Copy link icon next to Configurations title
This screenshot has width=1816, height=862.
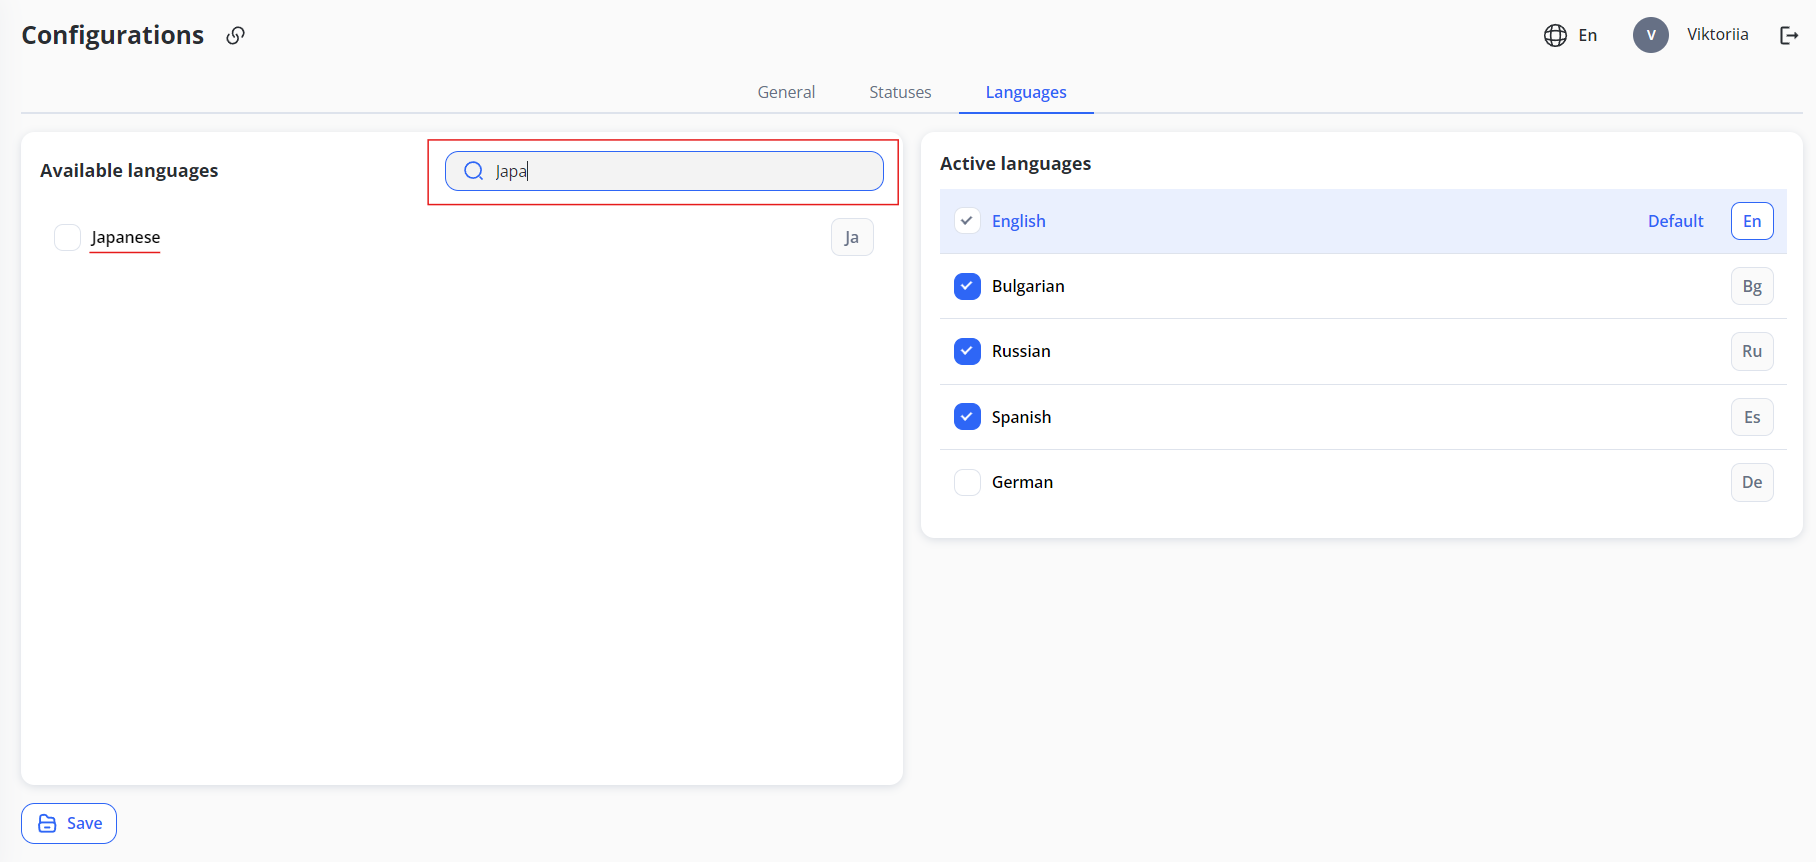pos(236,35)
